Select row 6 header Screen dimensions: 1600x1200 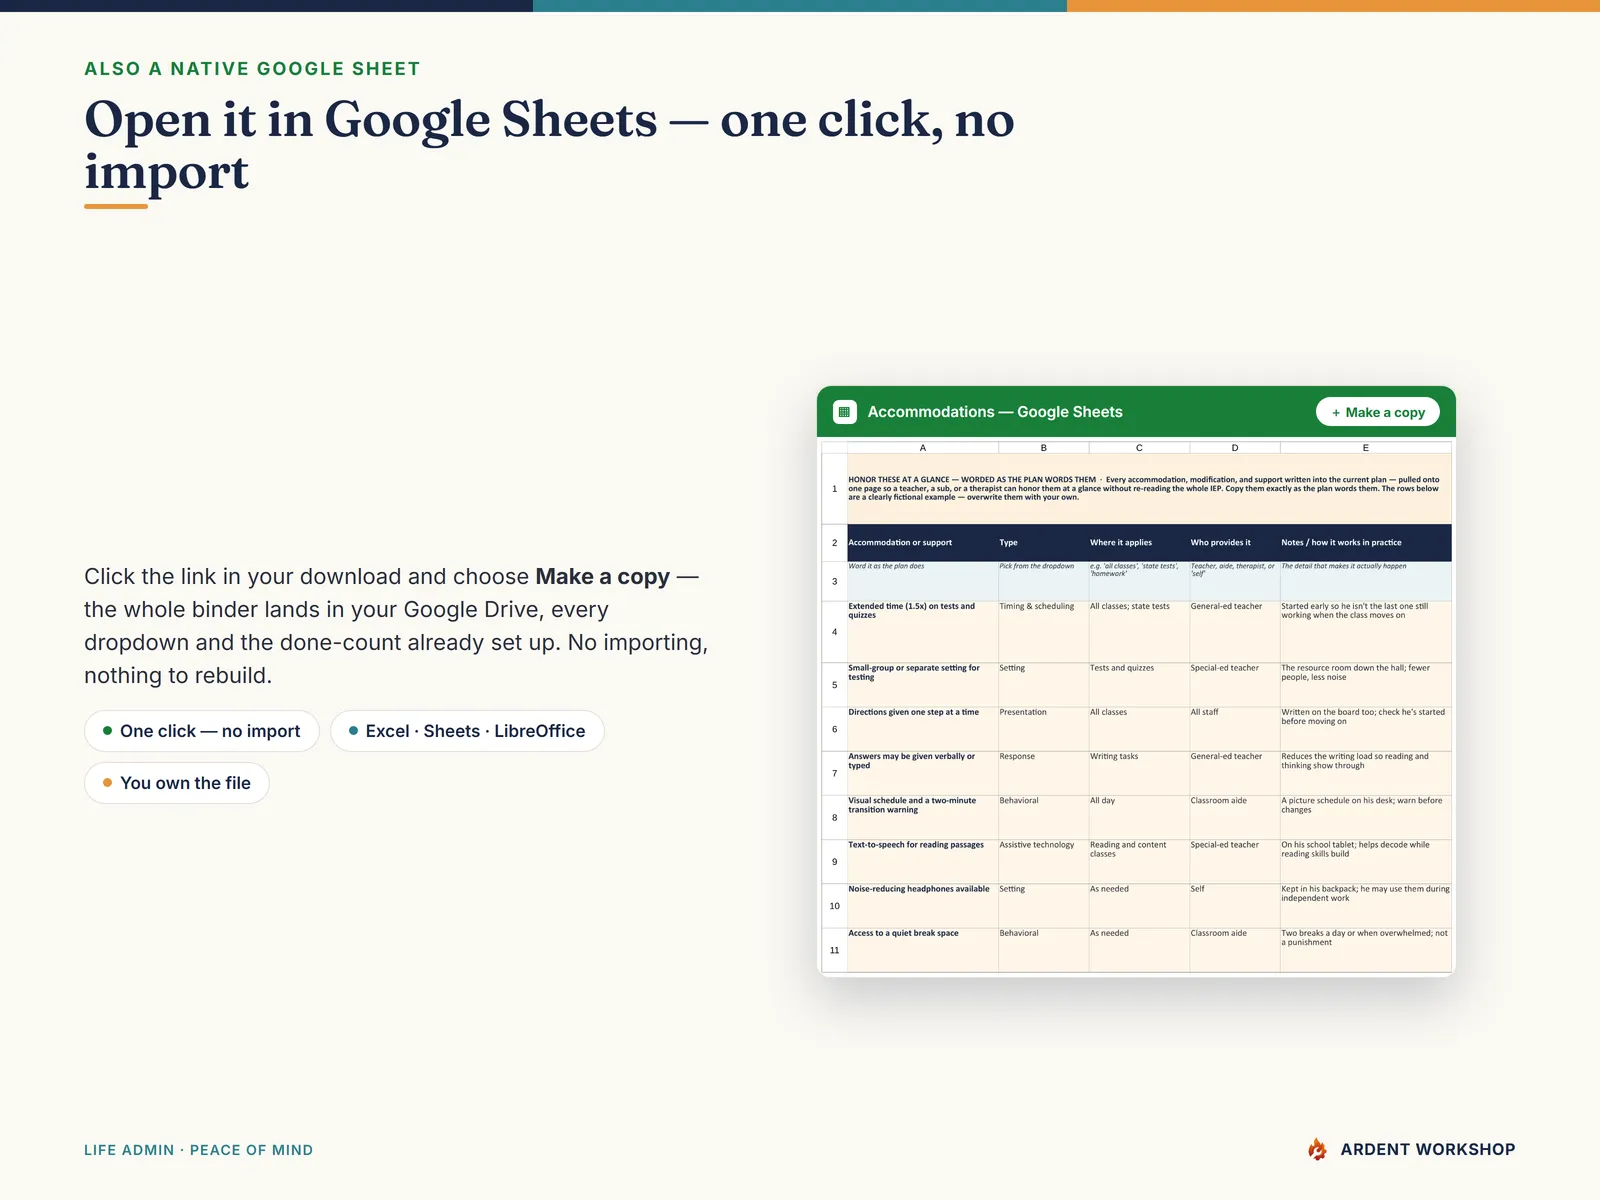(x=834, y=729)
